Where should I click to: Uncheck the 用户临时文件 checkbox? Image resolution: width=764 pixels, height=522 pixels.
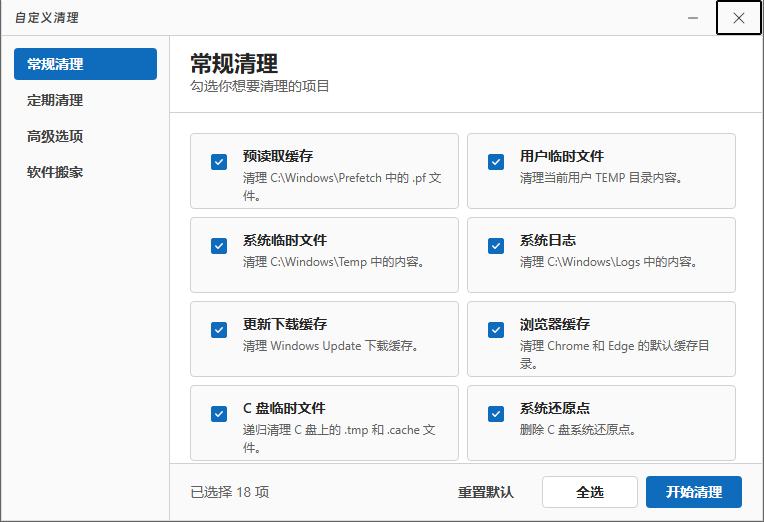tap(496, 162)
